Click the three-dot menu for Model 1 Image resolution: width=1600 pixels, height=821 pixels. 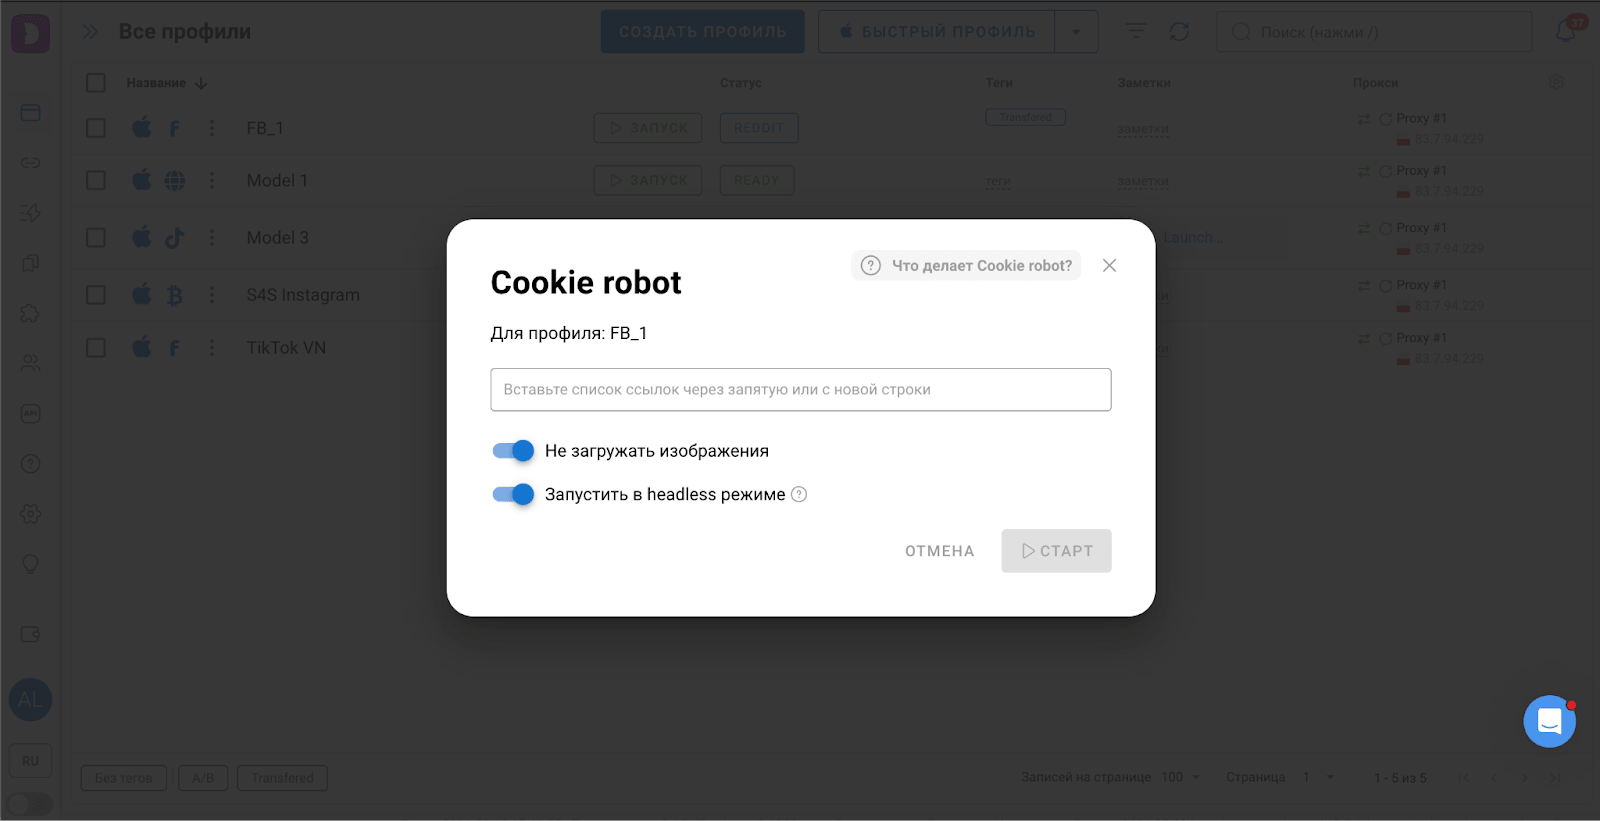point(212,180)
